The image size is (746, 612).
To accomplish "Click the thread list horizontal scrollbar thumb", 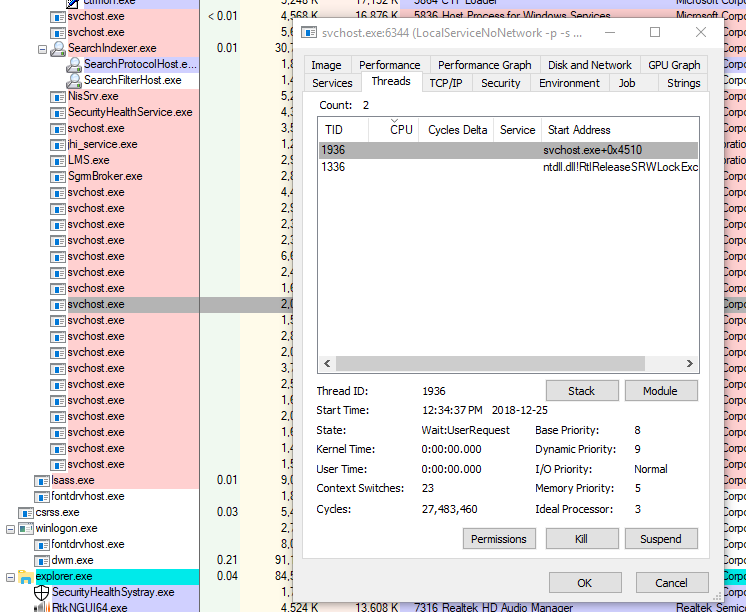I will pos(490,364).
